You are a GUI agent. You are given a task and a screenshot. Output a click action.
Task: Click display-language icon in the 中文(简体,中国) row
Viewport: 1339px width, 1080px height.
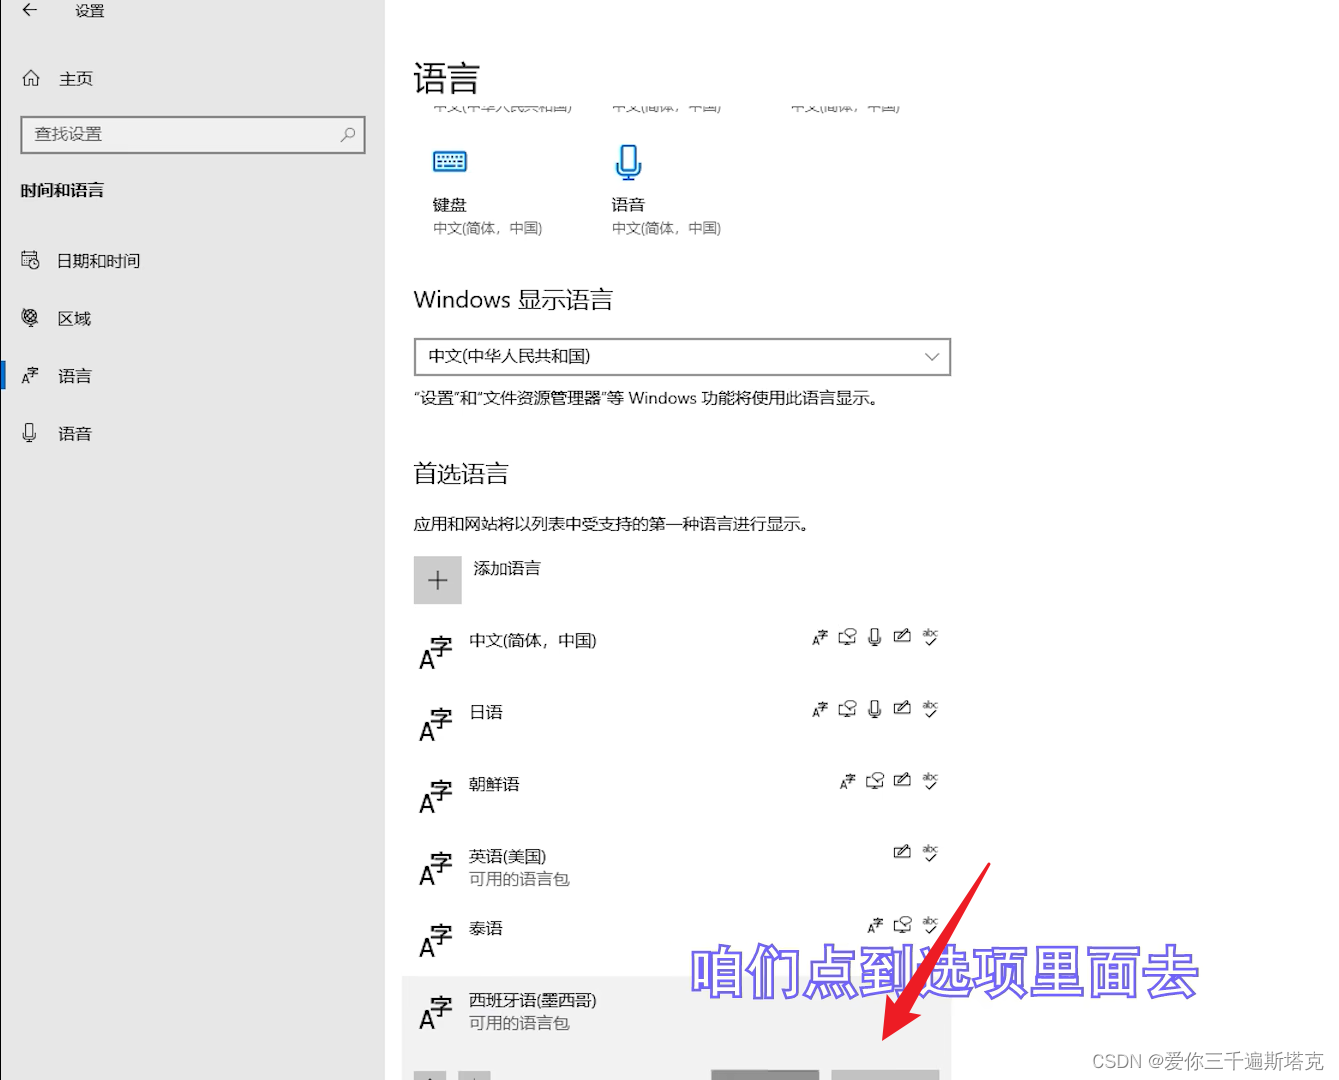point(820,637)
